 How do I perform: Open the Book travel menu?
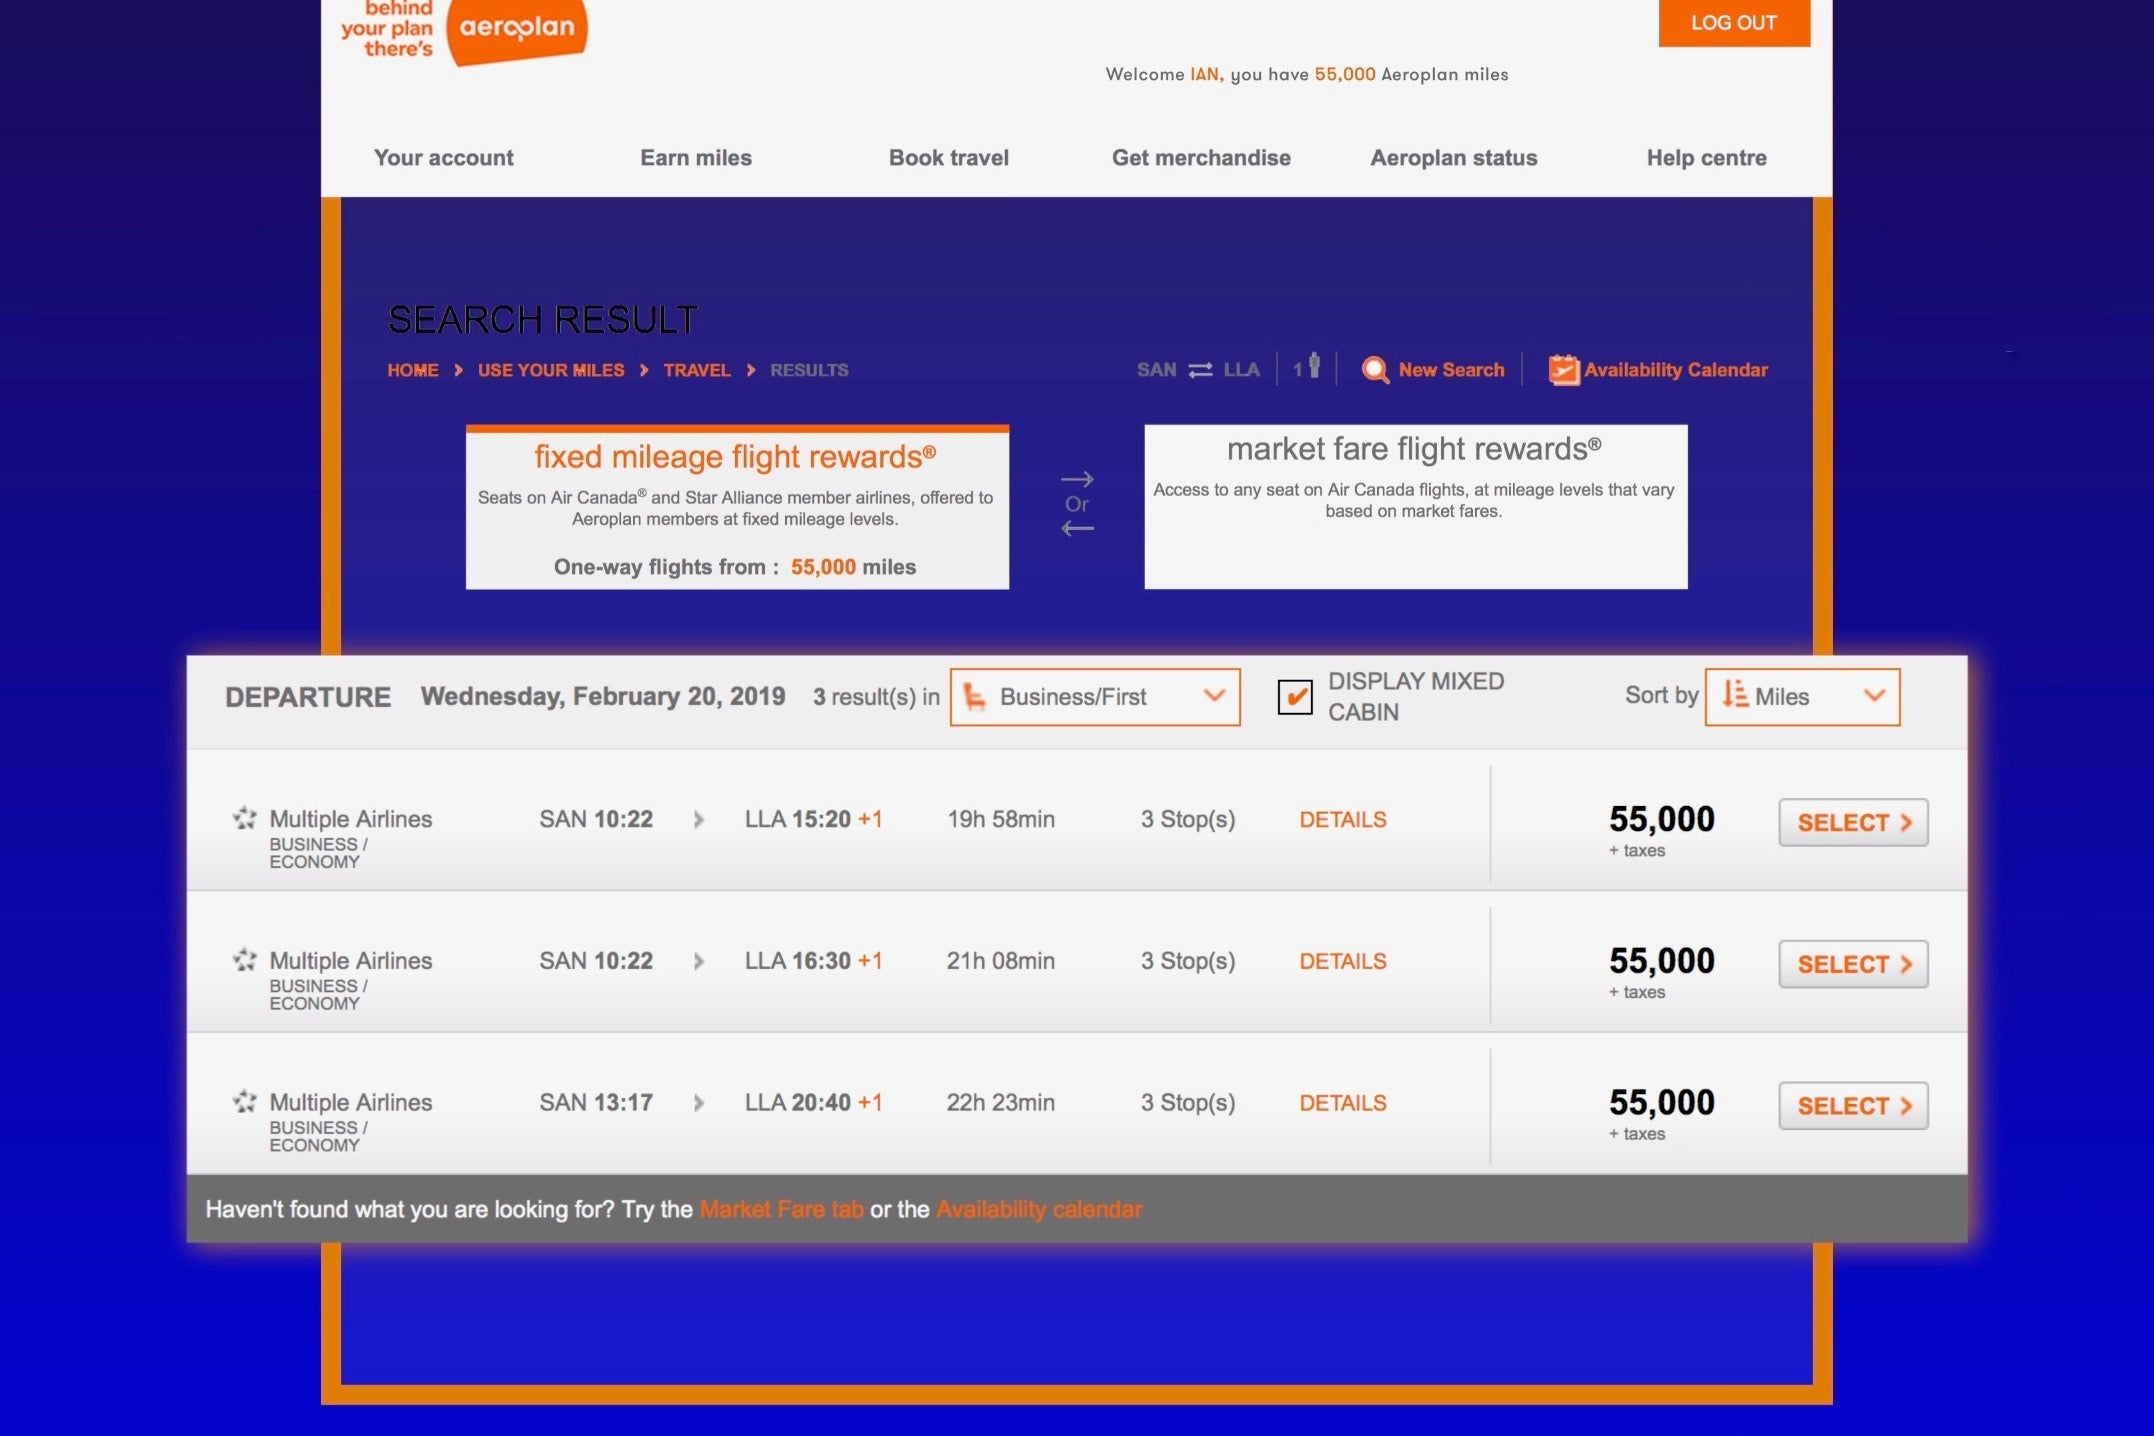coord(948,158)
